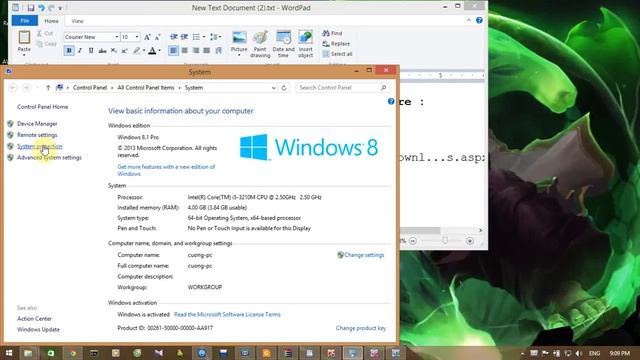The width and height of the screenshot is (640, 360).
Task: Toggle Underline formatting in WordPad
Action: 91,51
